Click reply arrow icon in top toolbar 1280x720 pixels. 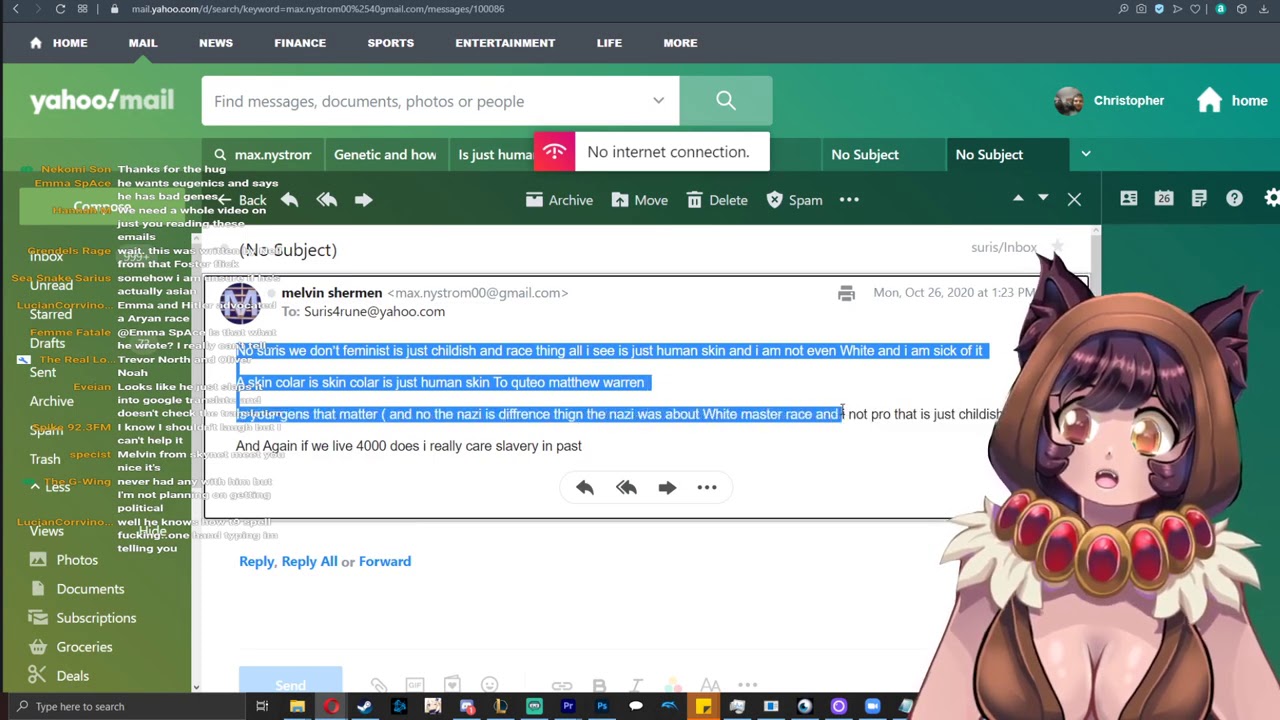[x=289, y=200]
